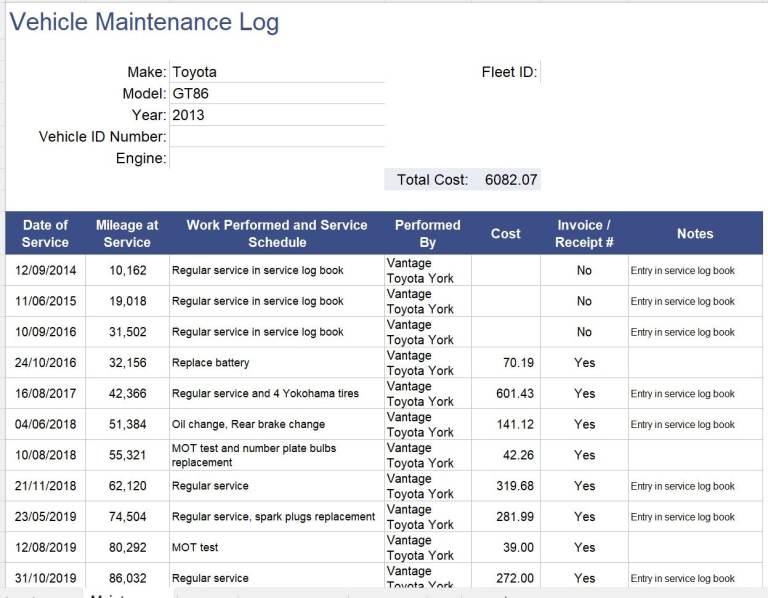The height and width of the screenshot is (598, 768).
Task: Click the Date of Service column header
Action: pyautogui.click(x=45, y=233)
